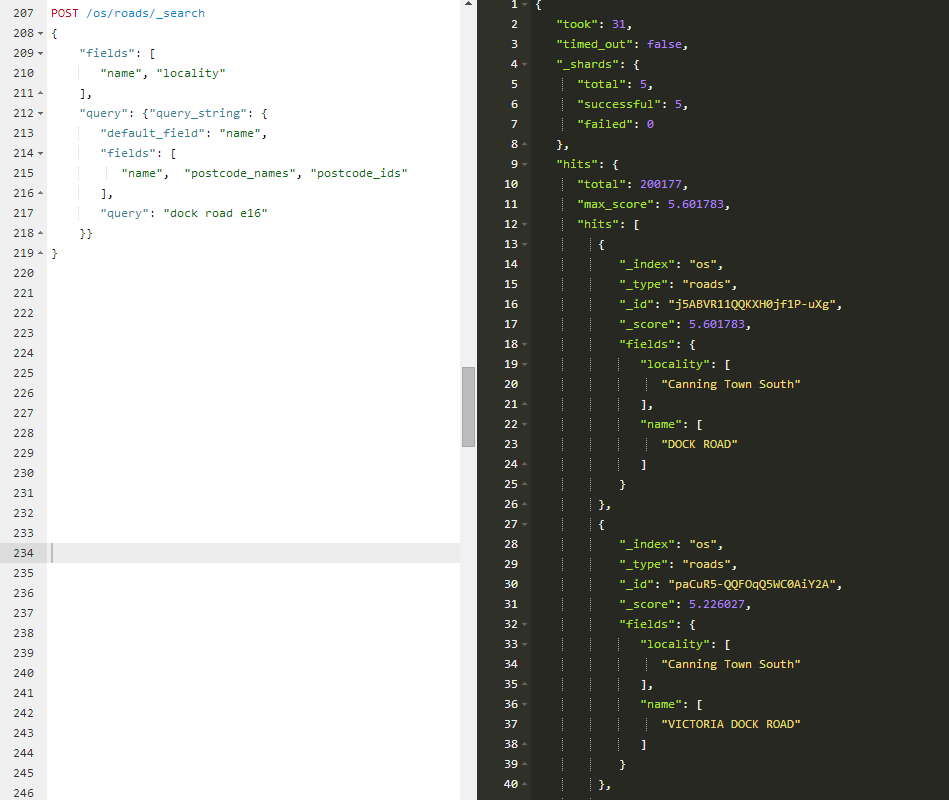This screenshot has width=949, height=800.
Task: Click line number 246 in request gutter
Action: pyautogui.click(x=23, y=793)
